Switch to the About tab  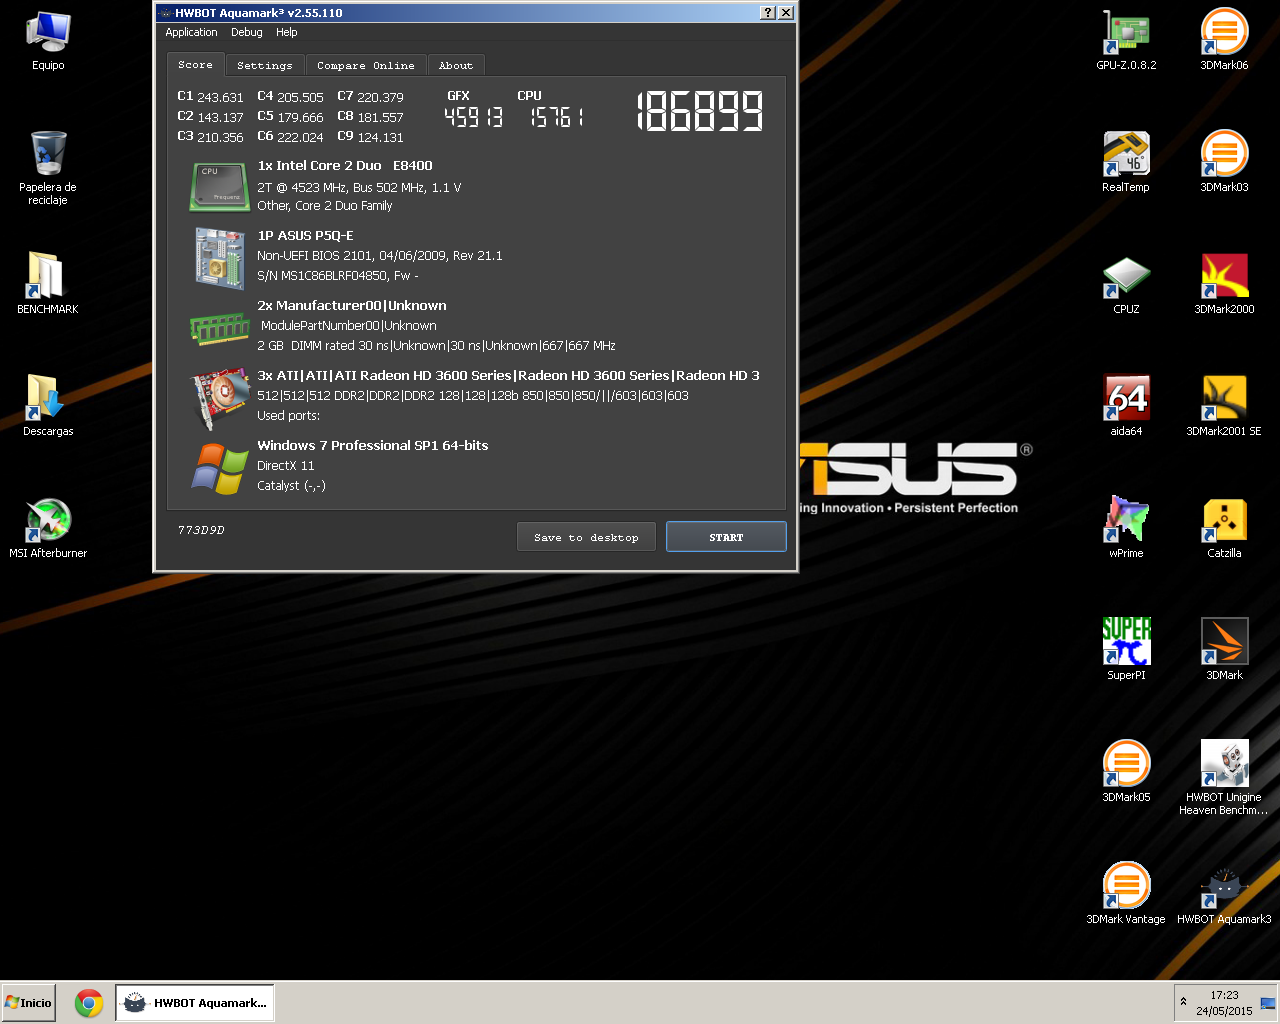coord(456,65)
